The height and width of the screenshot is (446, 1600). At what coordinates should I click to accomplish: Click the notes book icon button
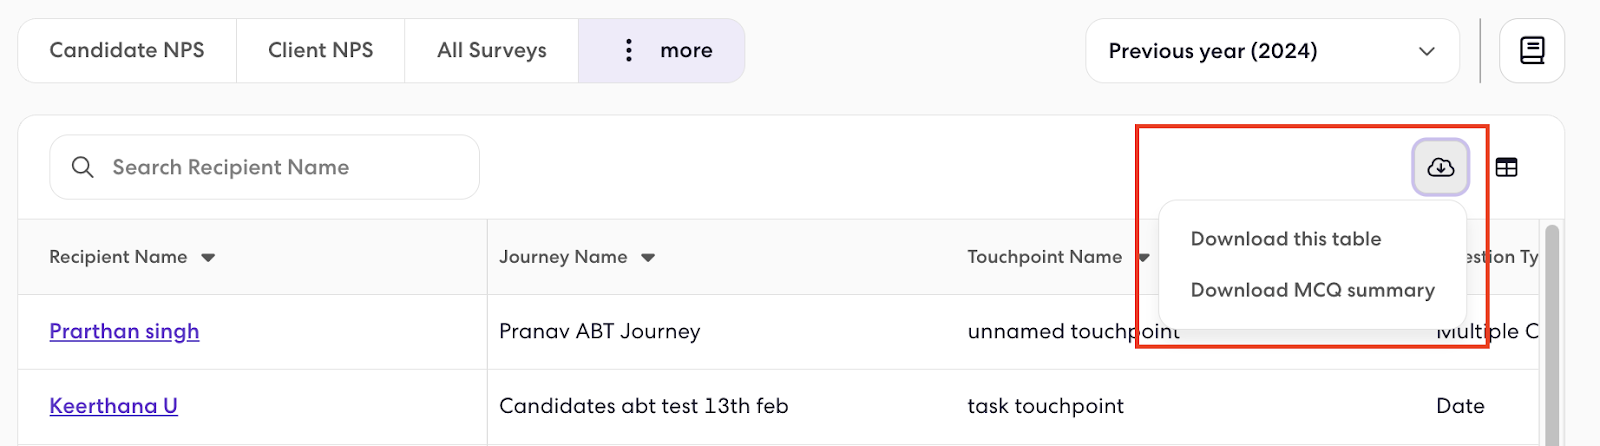point(1532,50)
